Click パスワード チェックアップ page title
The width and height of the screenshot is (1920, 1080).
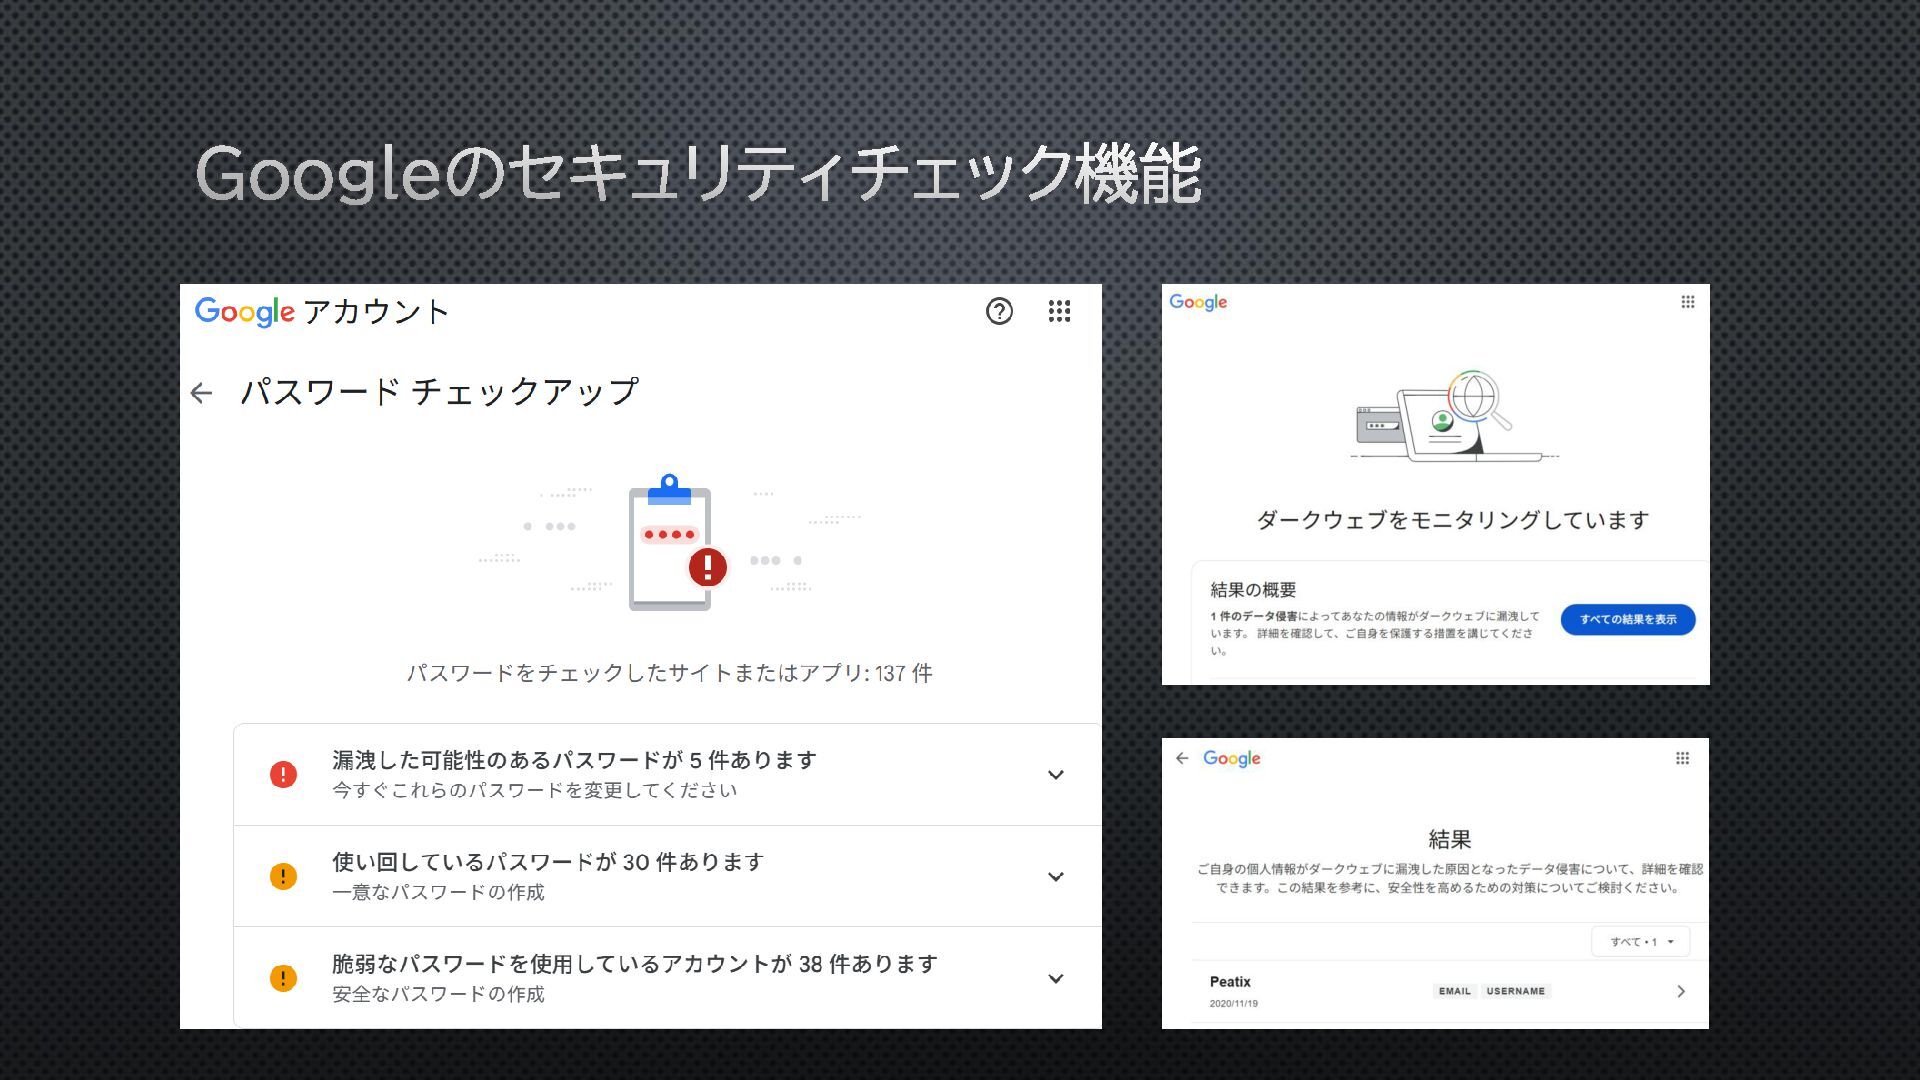pos(439,391)
